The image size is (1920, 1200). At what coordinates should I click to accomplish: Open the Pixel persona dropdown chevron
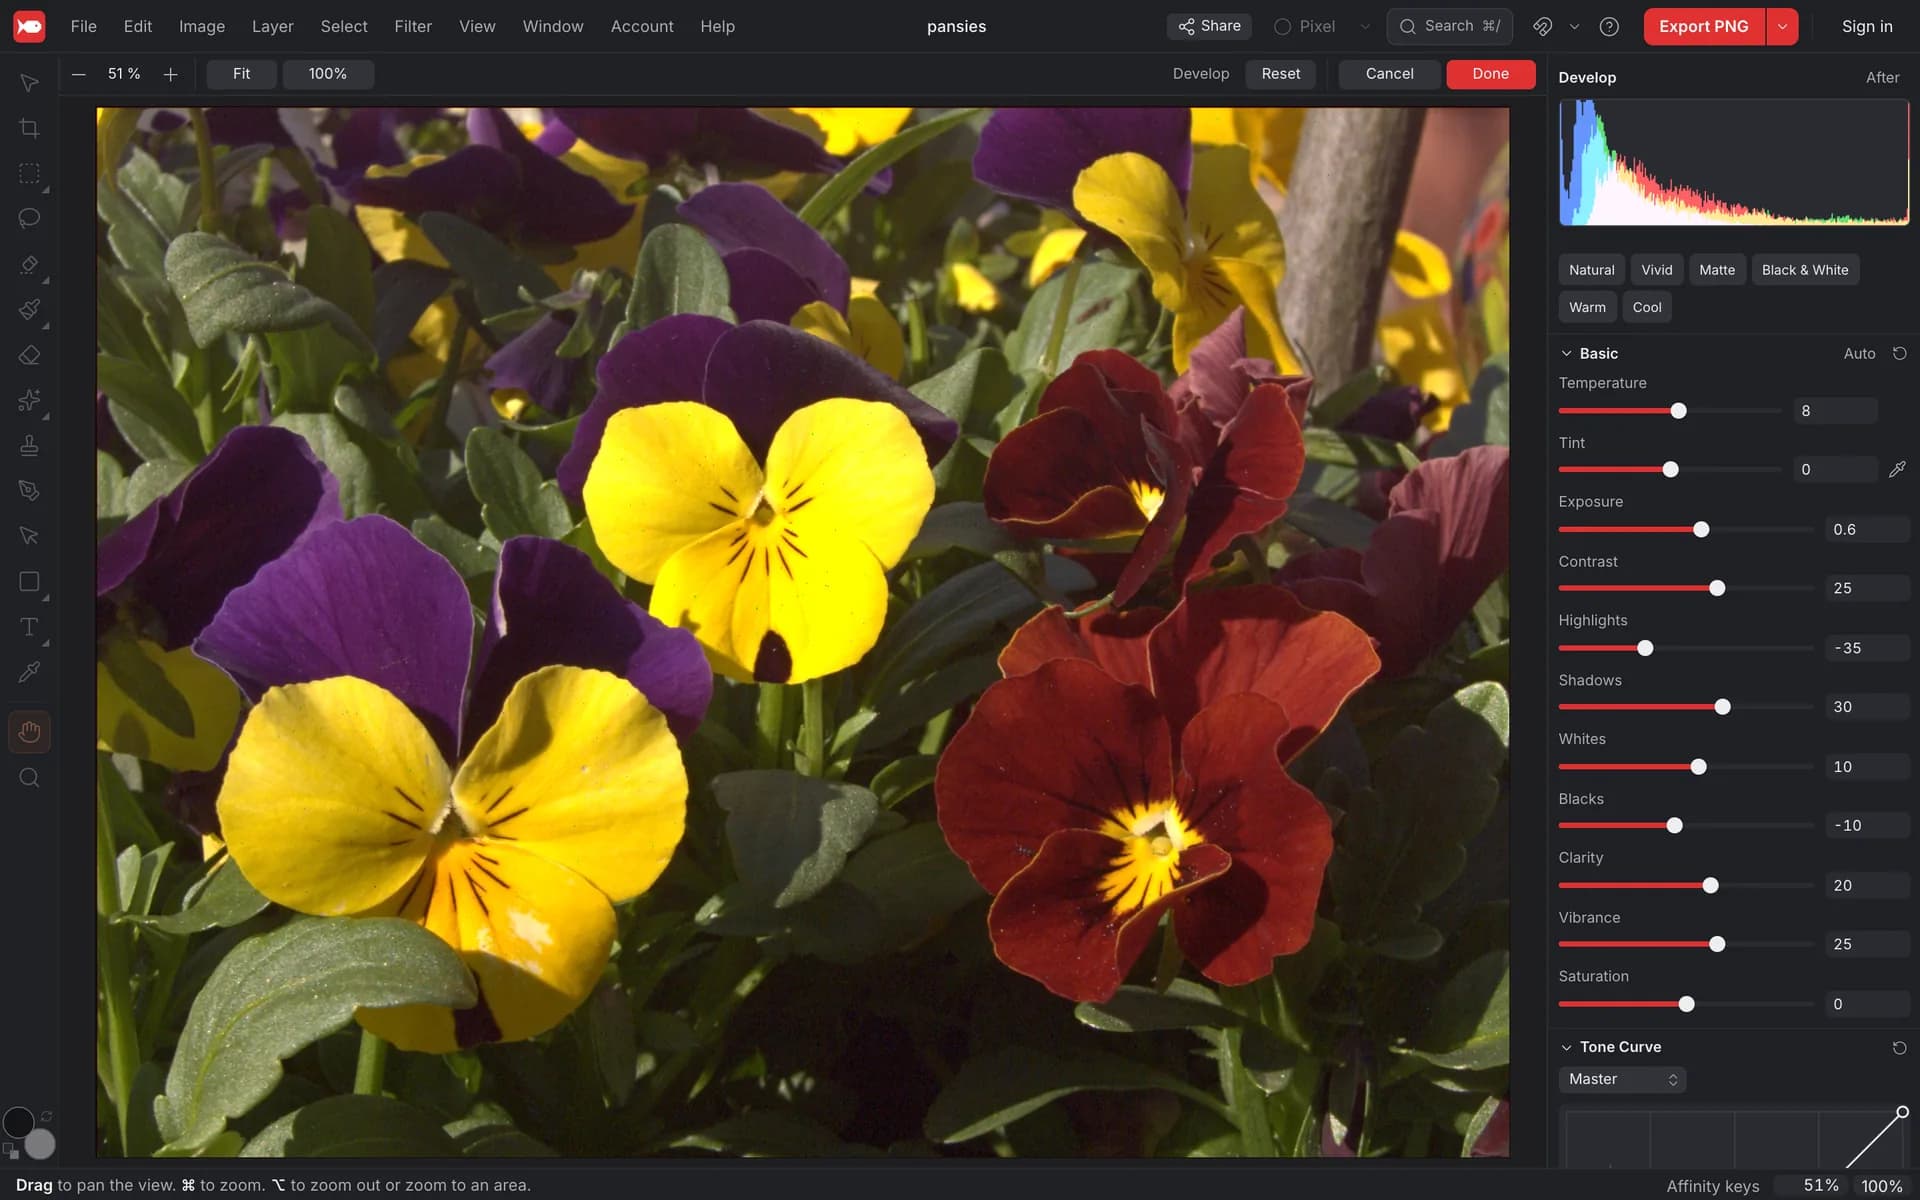1364,26
